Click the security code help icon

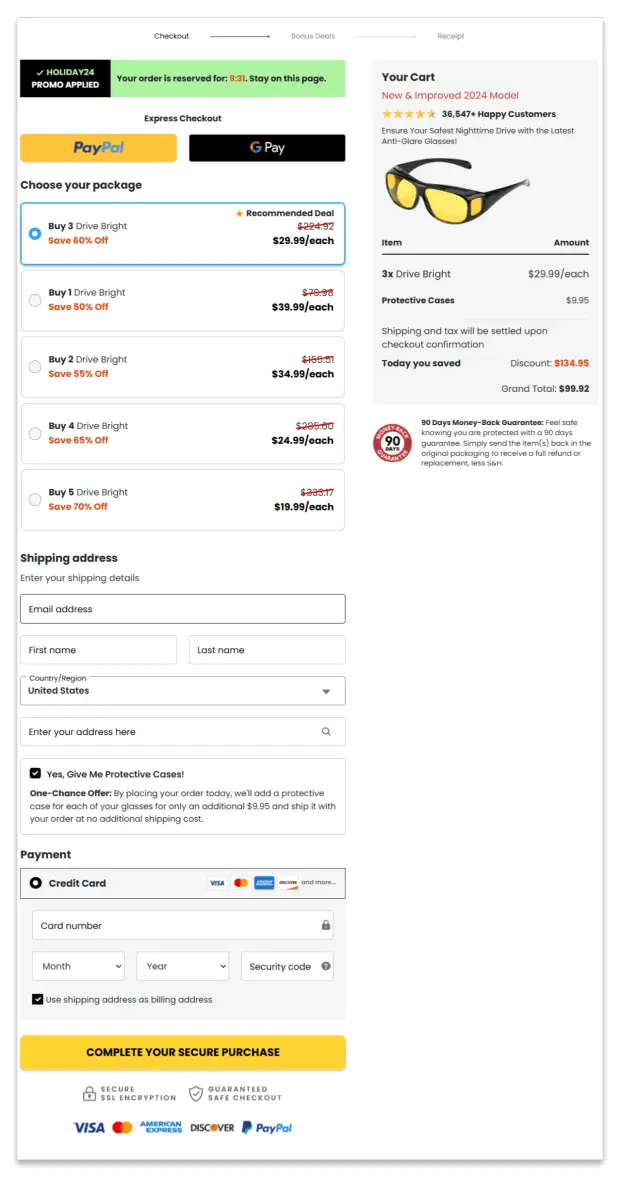click(327, 966)
